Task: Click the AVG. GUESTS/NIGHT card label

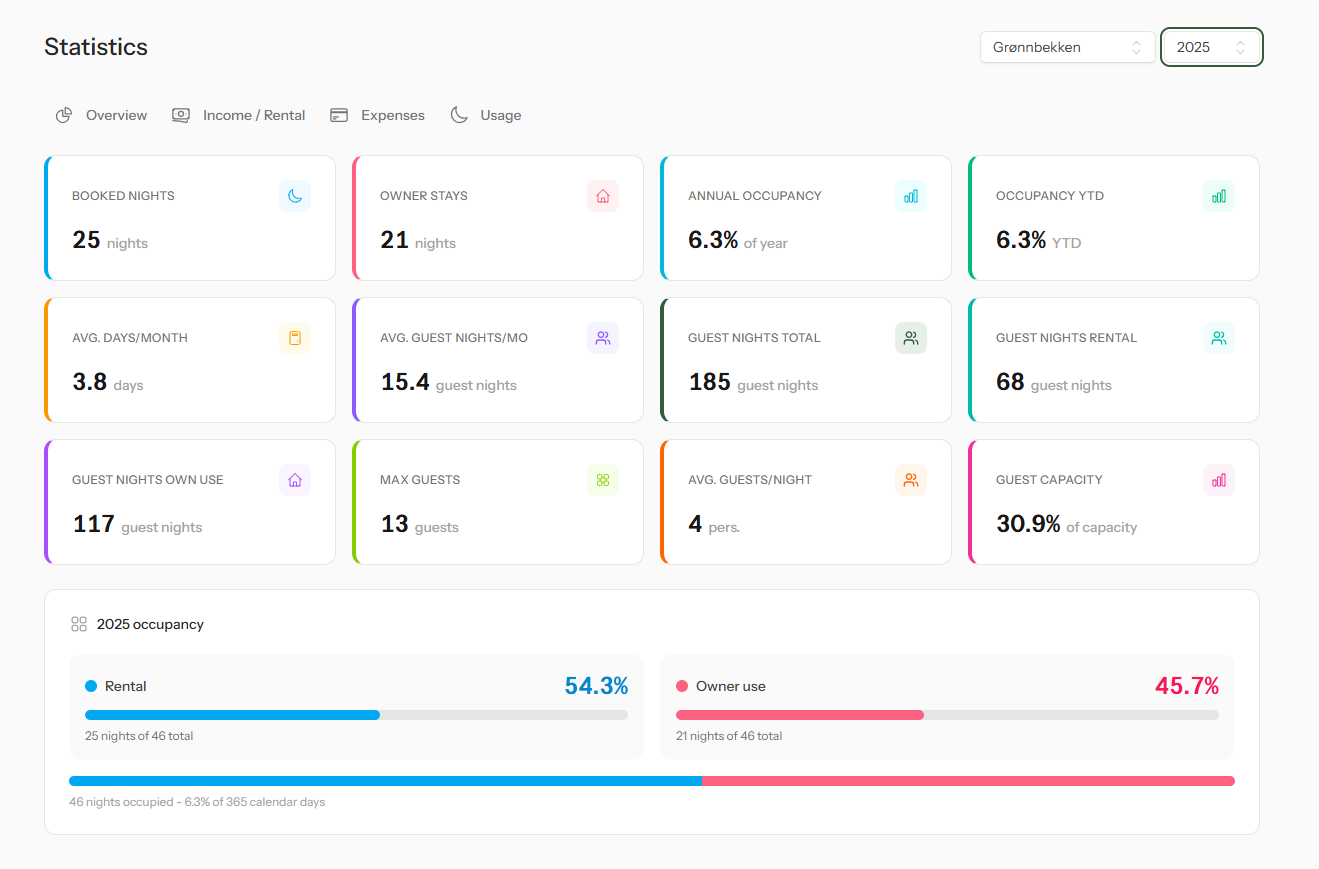Action: point(750,480)
